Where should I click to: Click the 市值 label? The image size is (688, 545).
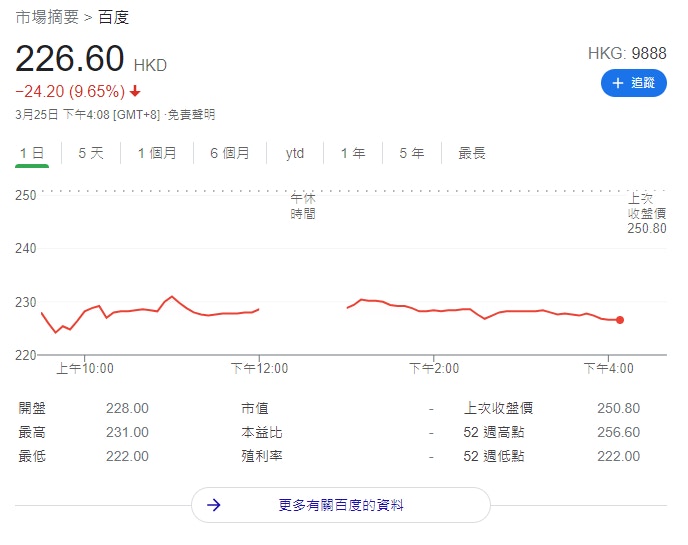tap(254, 409)
